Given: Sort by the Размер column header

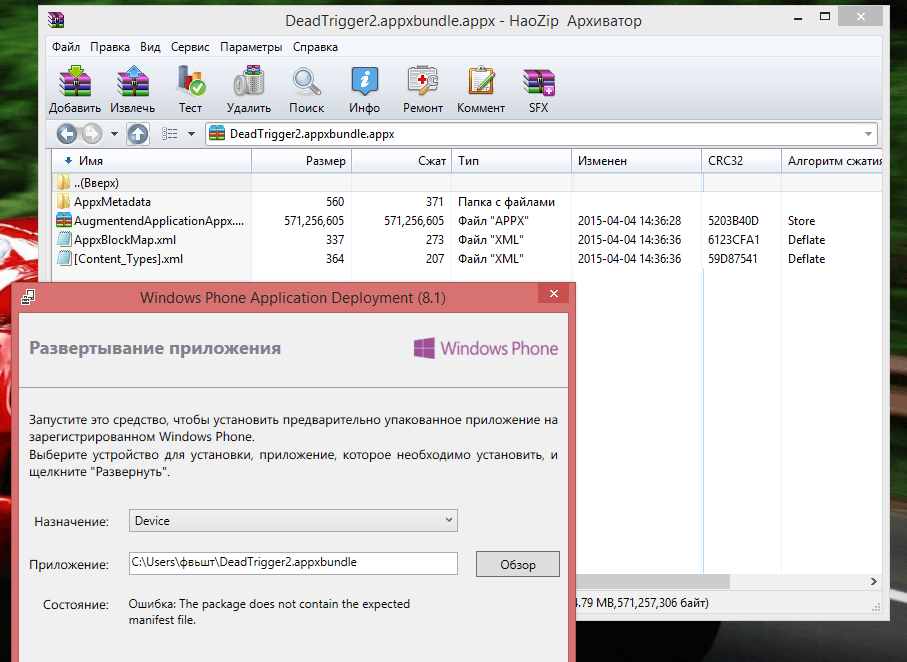Looking at the screenshot, I should (302, 161).
